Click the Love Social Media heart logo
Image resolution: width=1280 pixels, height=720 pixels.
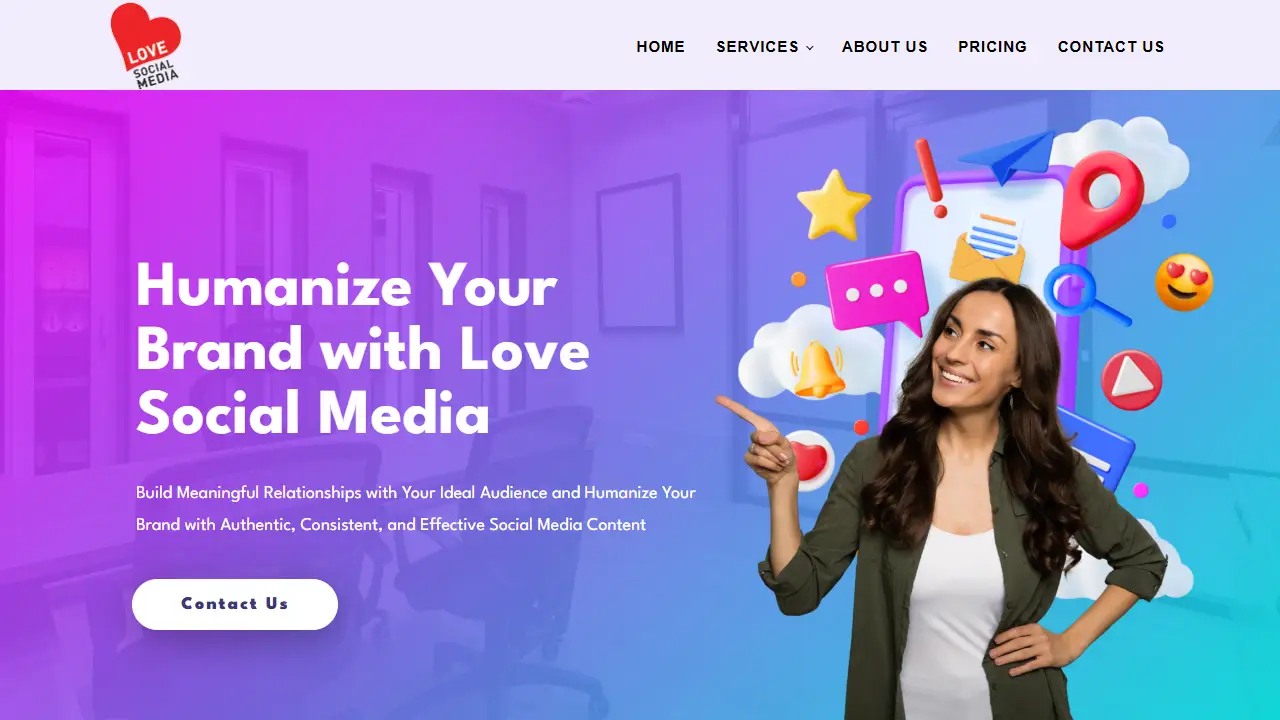pyautogui.click(x=145, y=45)
